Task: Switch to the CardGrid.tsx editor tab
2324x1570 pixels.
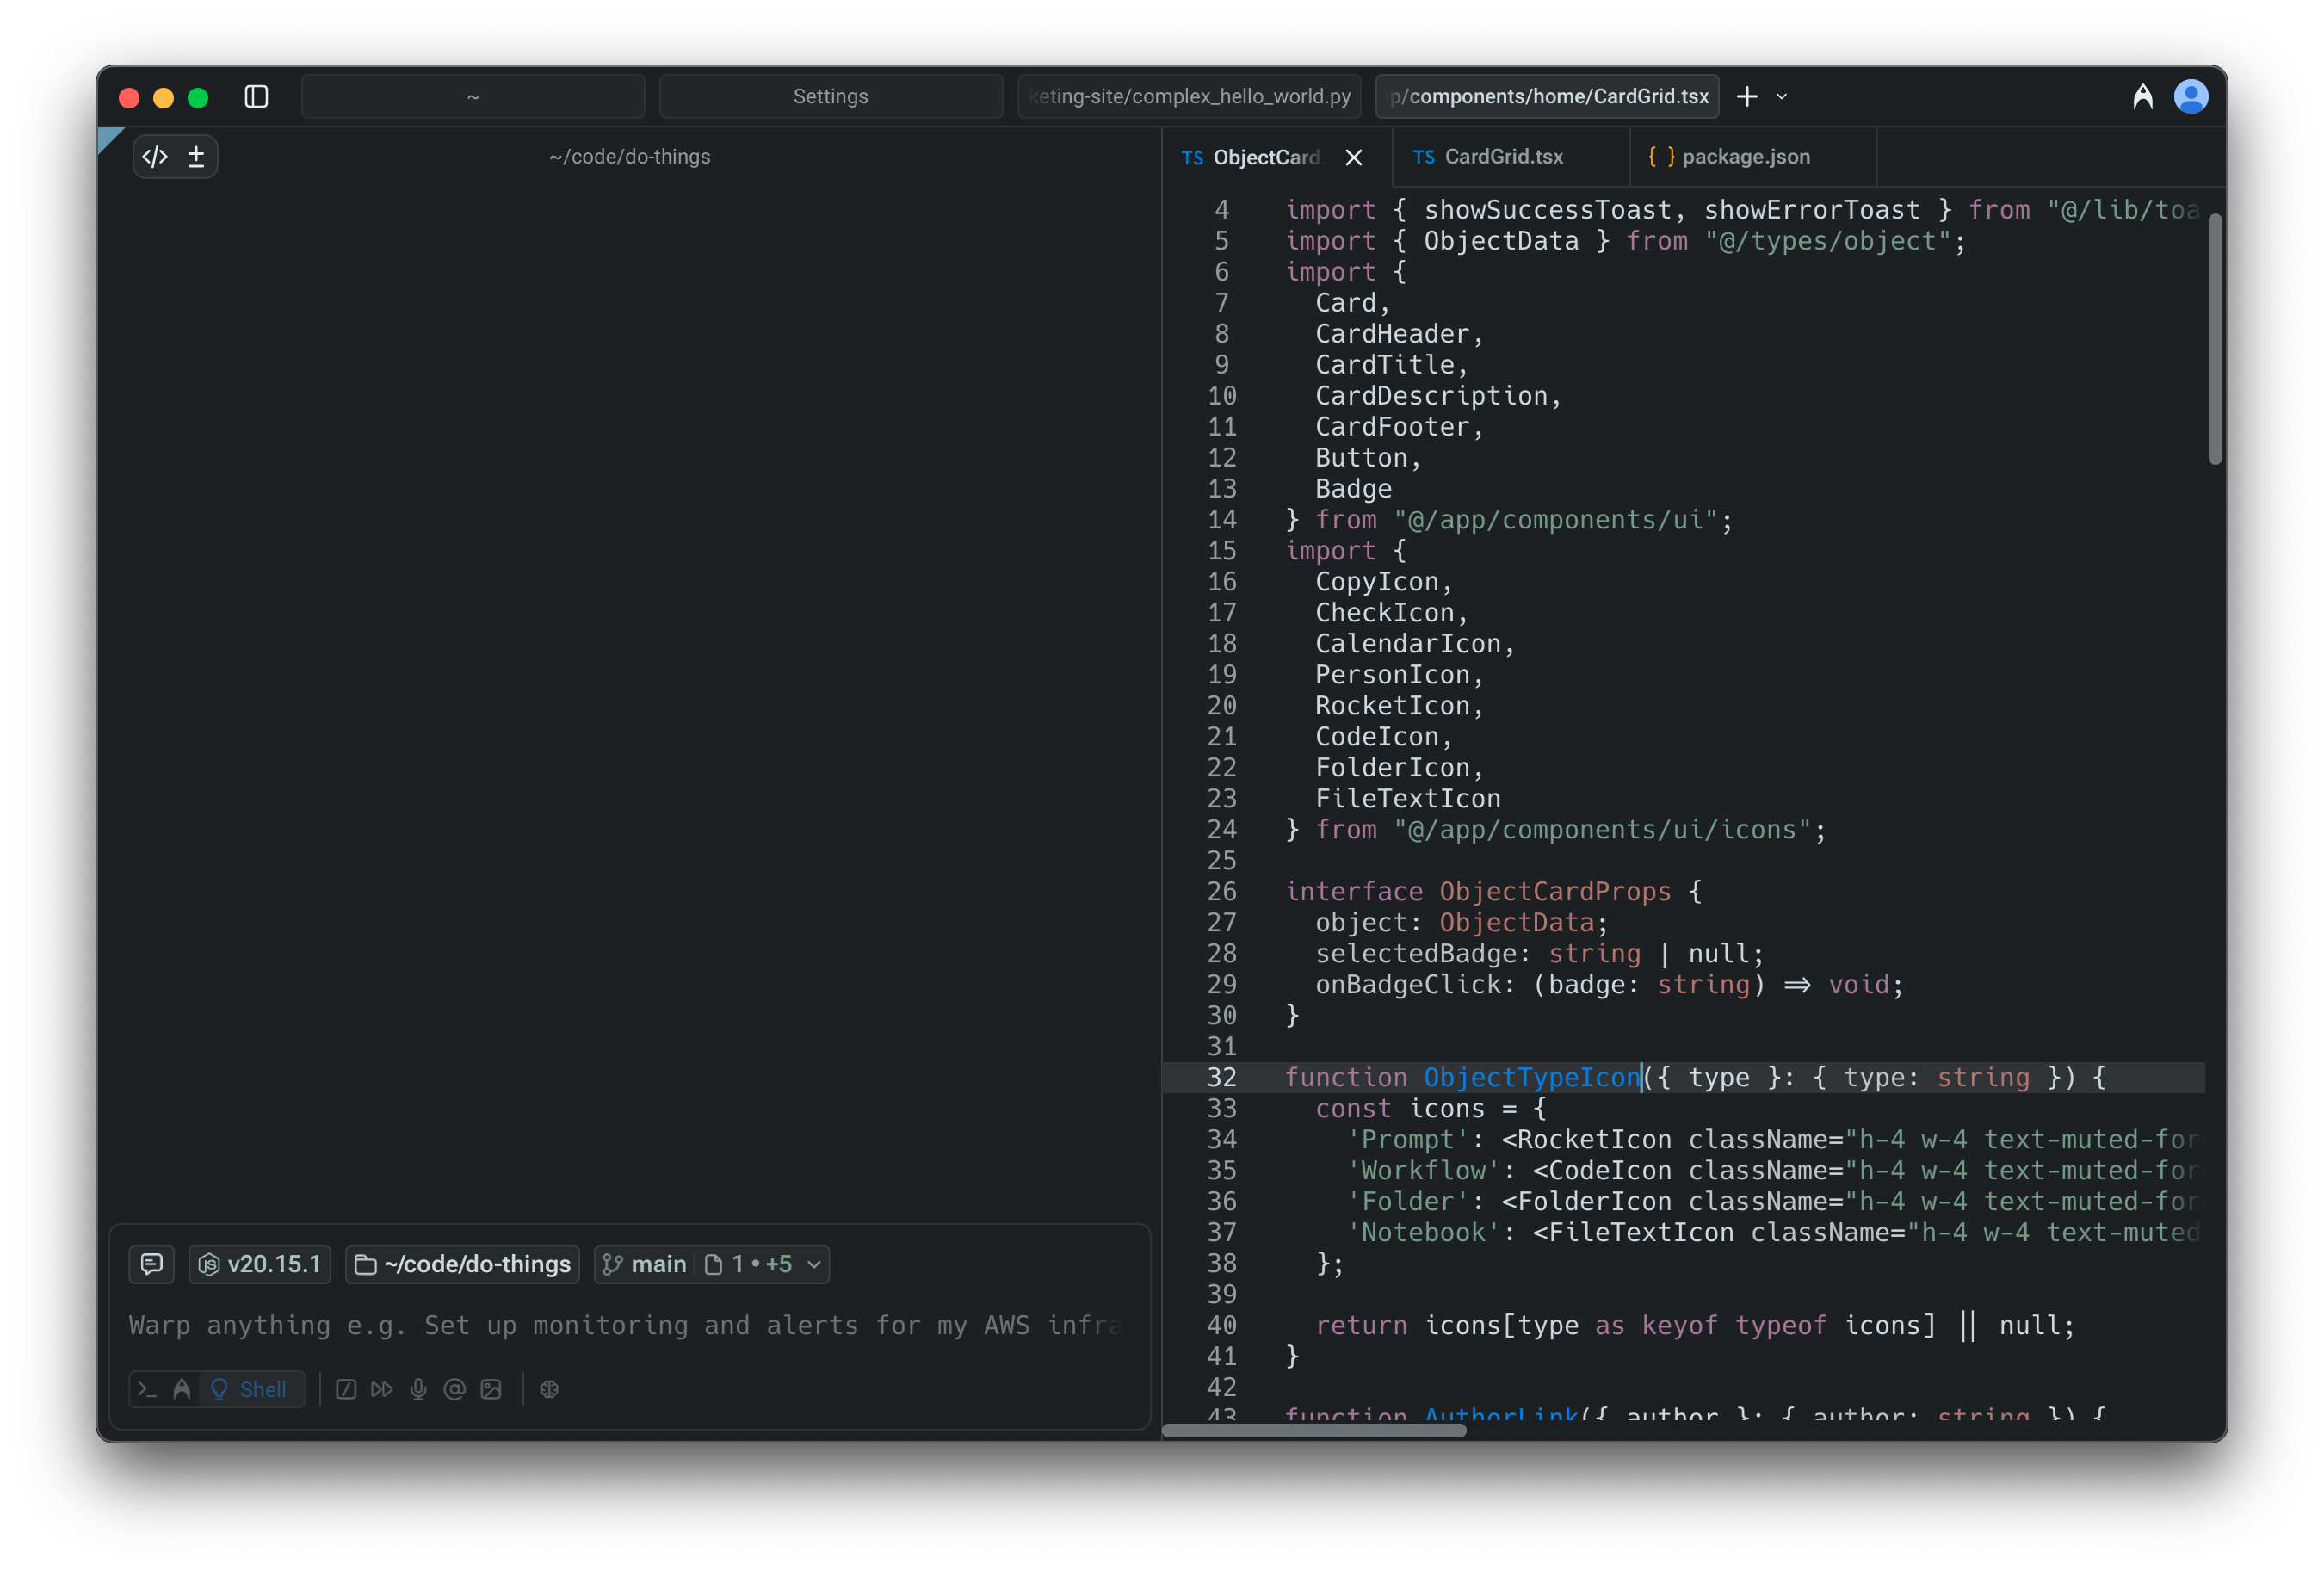Action: click(x=1502, y=157)
